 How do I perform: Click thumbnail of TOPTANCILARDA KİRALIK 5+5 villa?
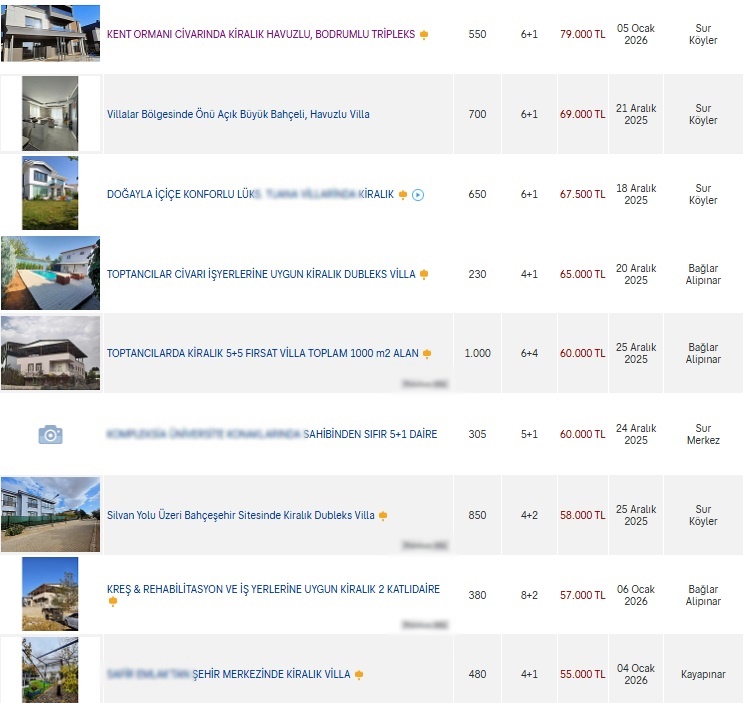click(50, 353)
